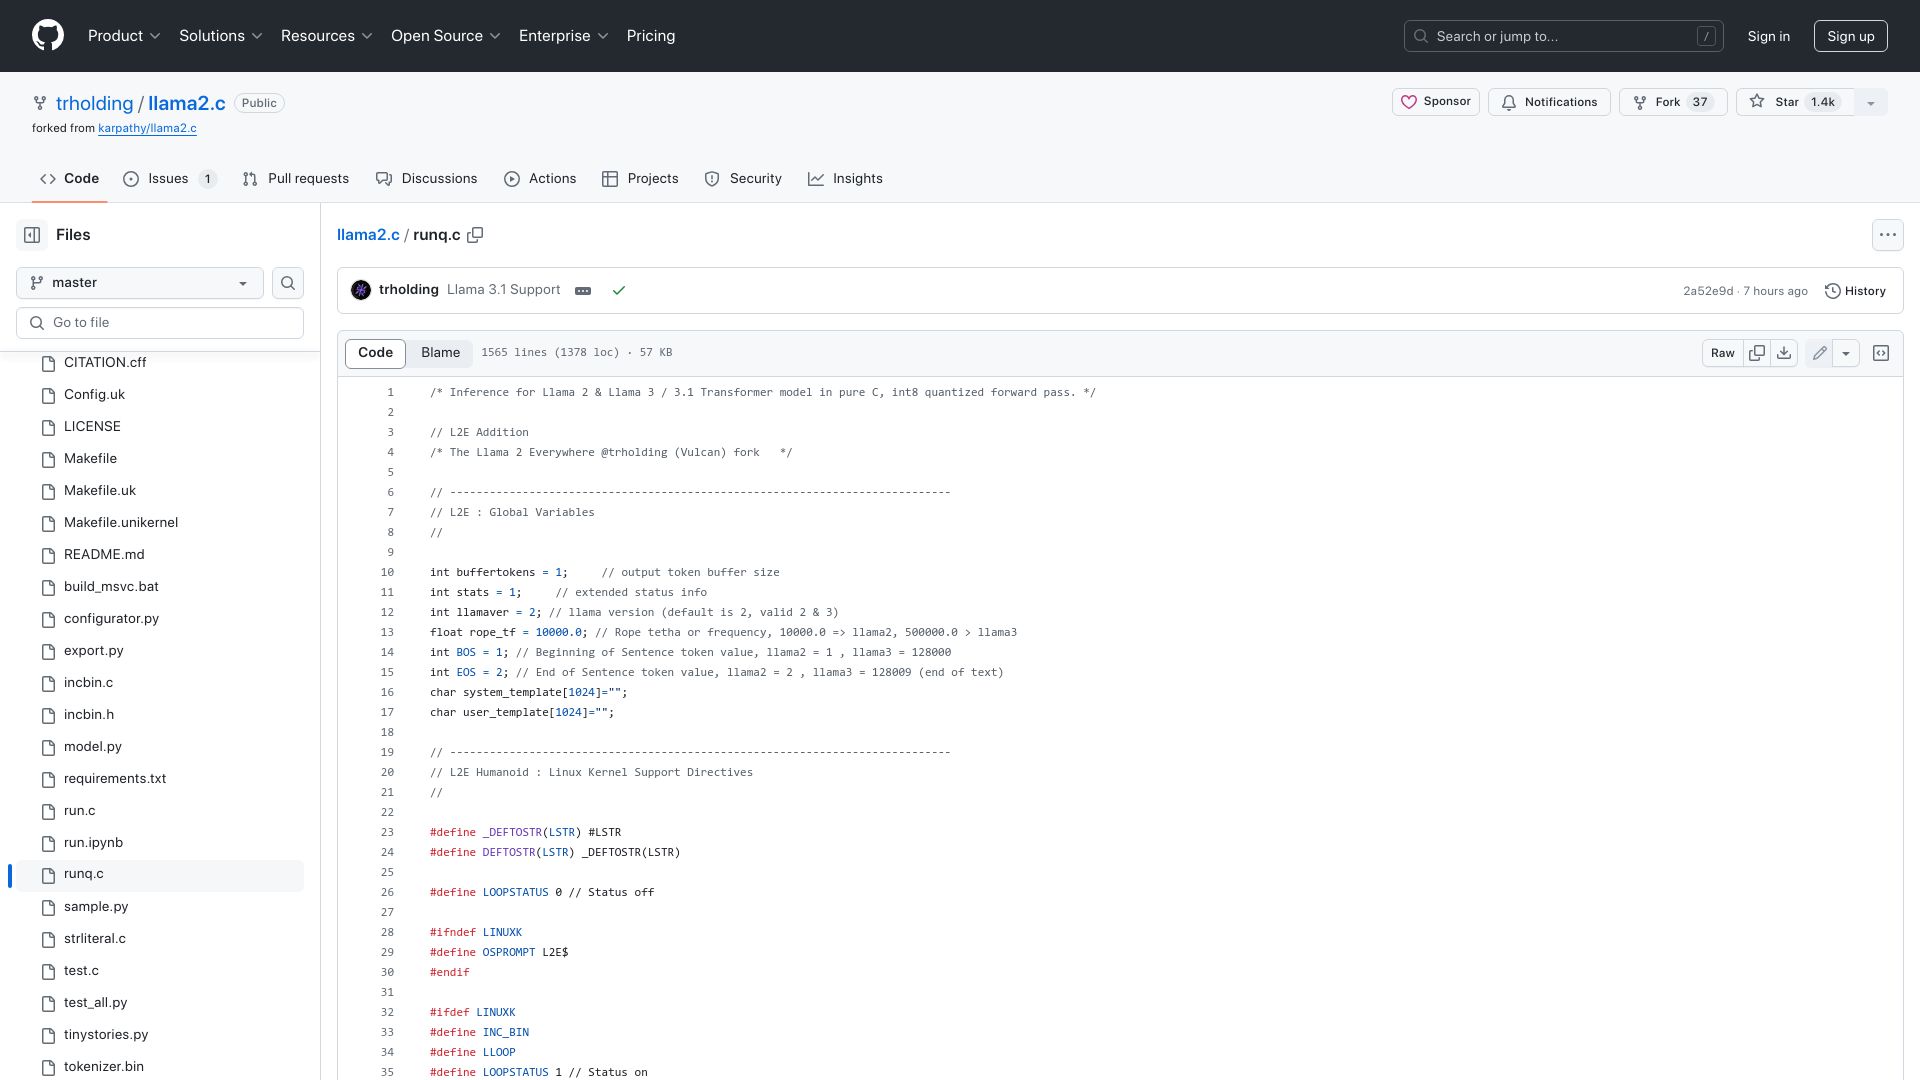Expand the Open Source menu
Viewport: 1920px width, 1080px height.
click(x=445, y=36)
